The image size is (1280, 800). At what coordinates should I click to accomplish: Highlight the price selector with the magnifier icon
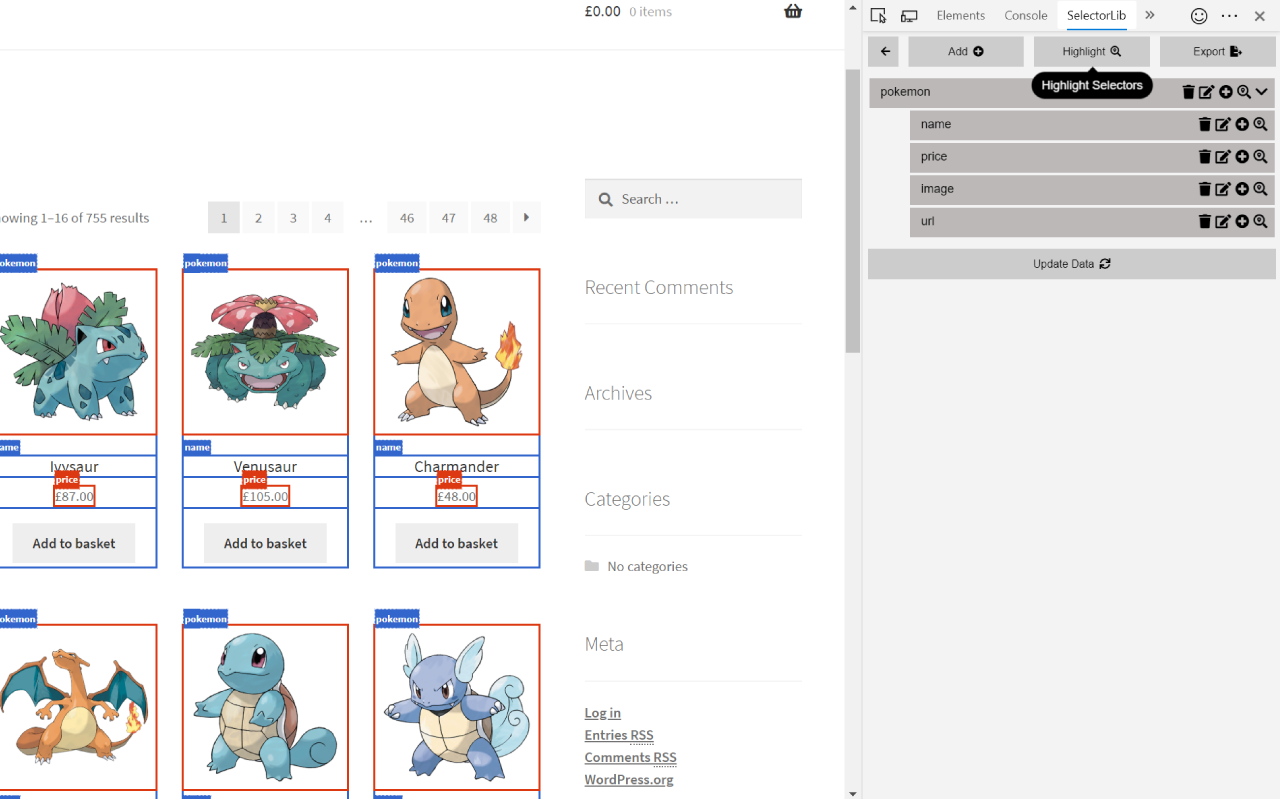pyautogui.click(x=1260, y=157)
